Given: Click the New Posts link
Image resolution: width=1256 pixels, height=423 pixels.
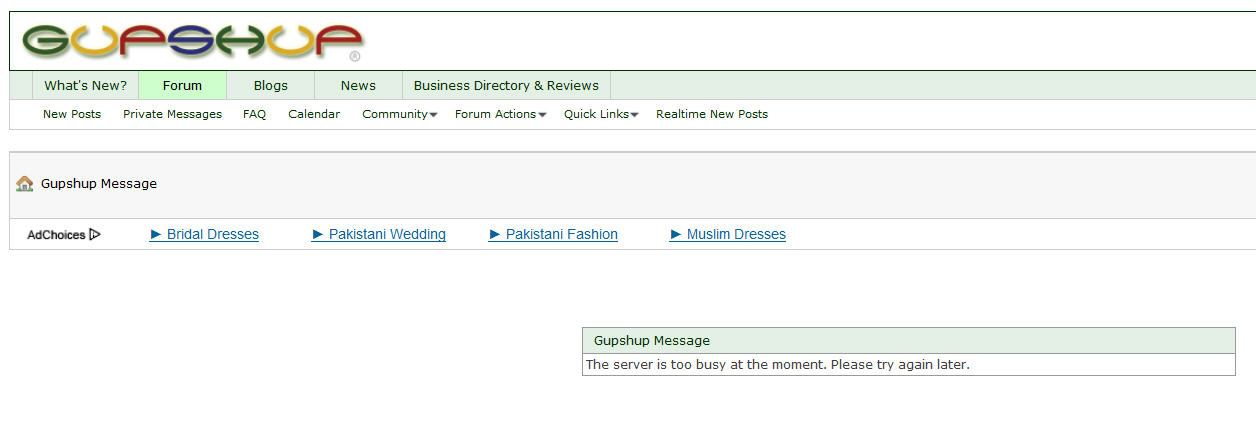Looking at the screenshot, I should (72, 114).
